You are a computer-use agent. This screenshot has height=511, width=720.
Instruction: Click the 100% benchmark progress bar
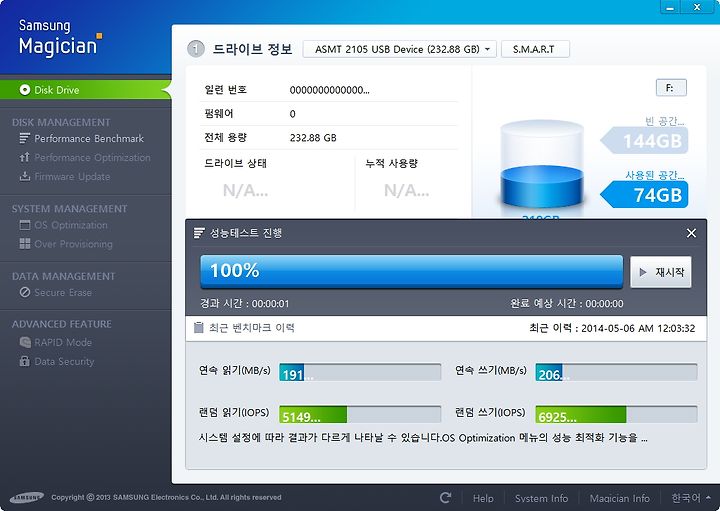(411, 271)
